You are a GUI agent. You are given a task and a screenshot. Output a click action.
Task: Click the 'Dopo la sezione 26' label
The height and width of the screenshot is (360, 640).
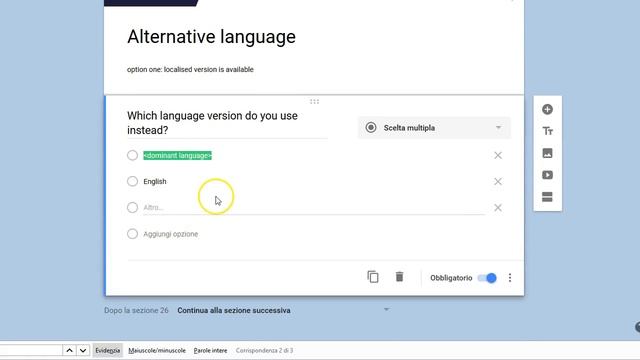point(136,311)
